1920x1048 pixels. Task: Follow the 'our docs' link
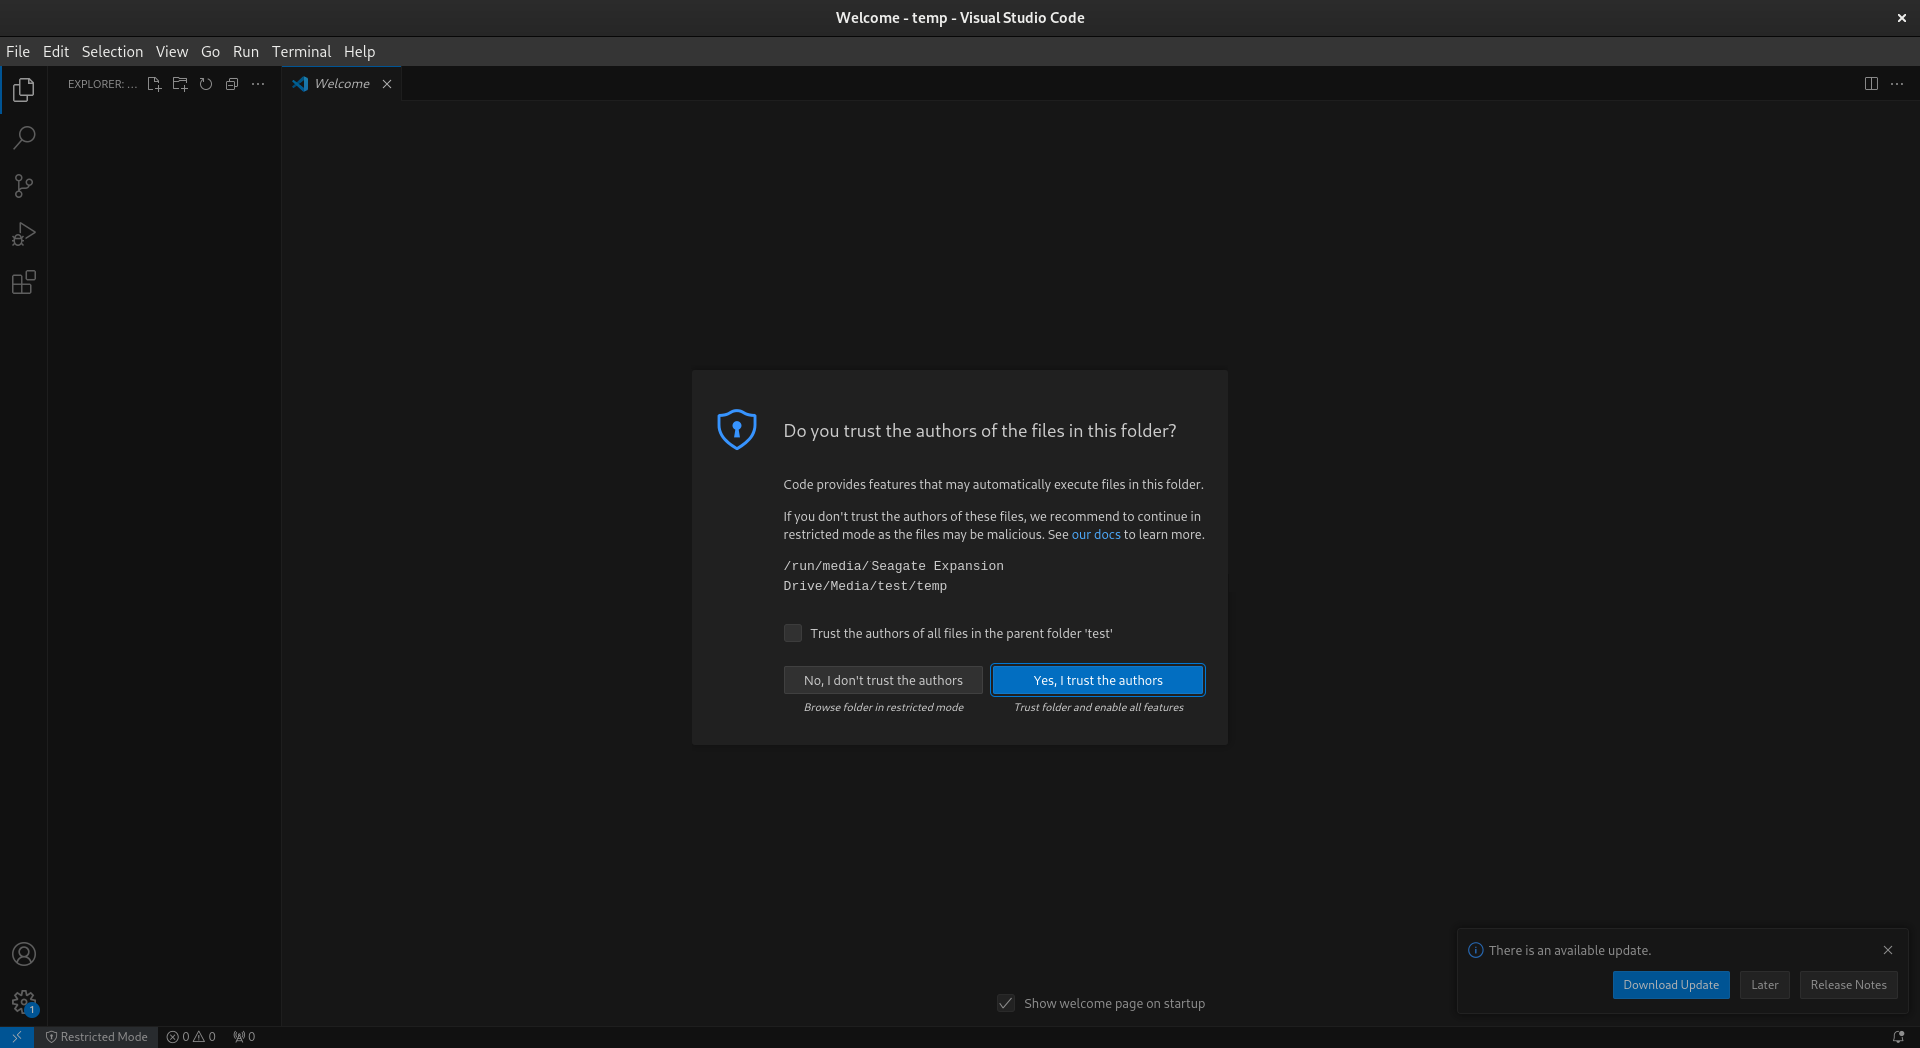click(1096, 535)
